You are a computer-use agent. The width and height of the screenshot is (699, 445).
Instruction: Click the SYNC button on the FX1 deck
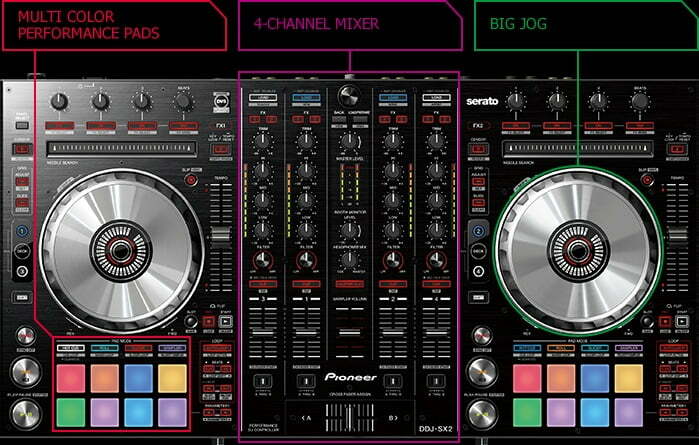25,336
